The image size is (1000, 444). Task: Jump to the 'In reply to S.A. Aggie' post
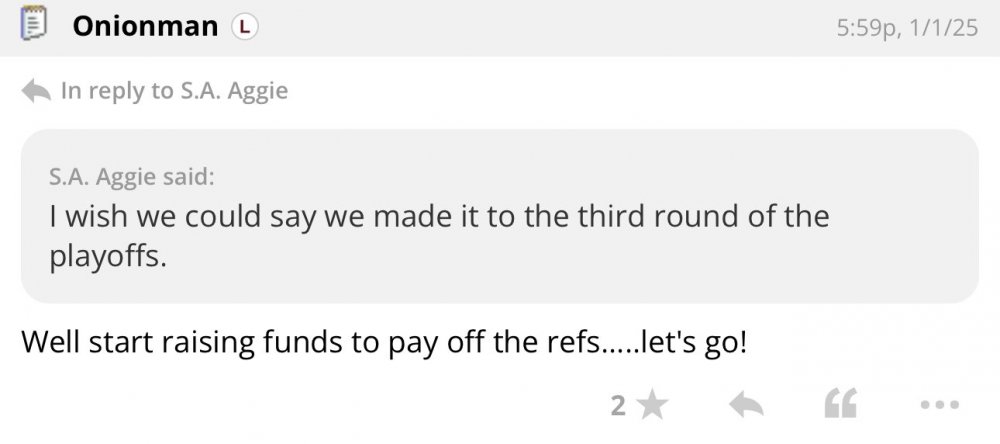[173, 91]
